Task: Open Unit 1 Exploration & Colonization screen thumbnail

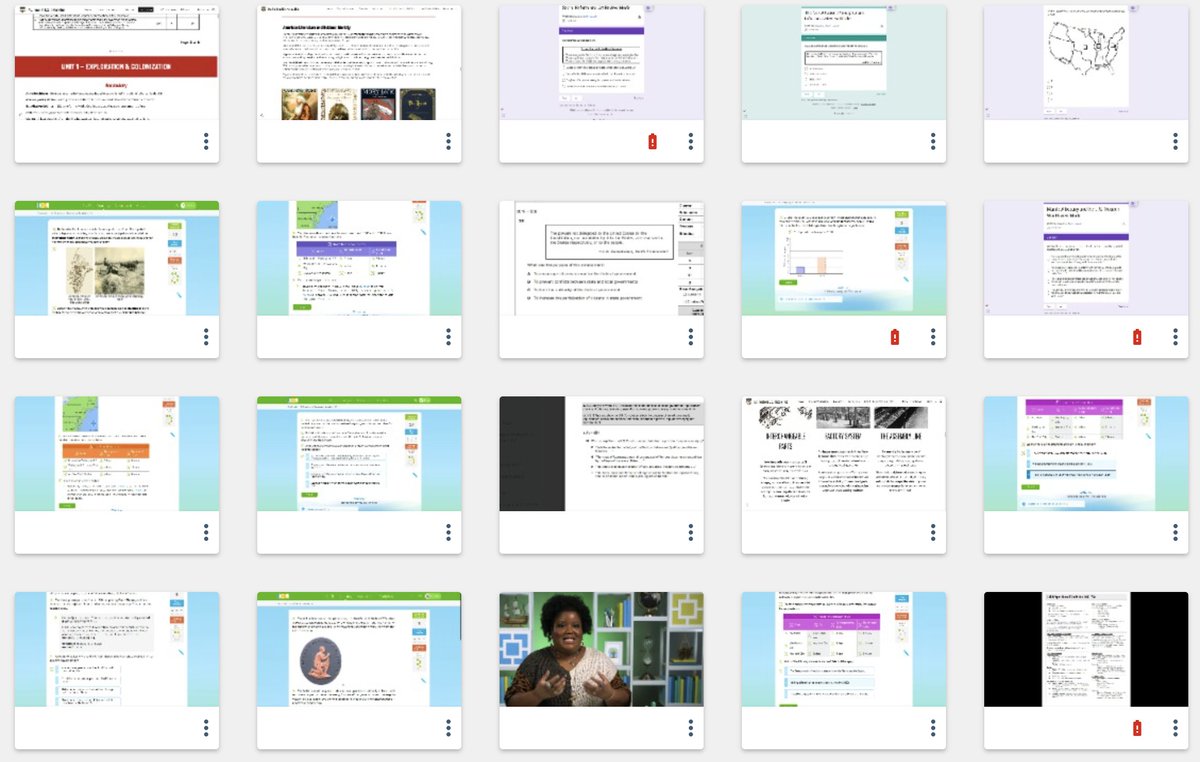Action: (116, 62)
